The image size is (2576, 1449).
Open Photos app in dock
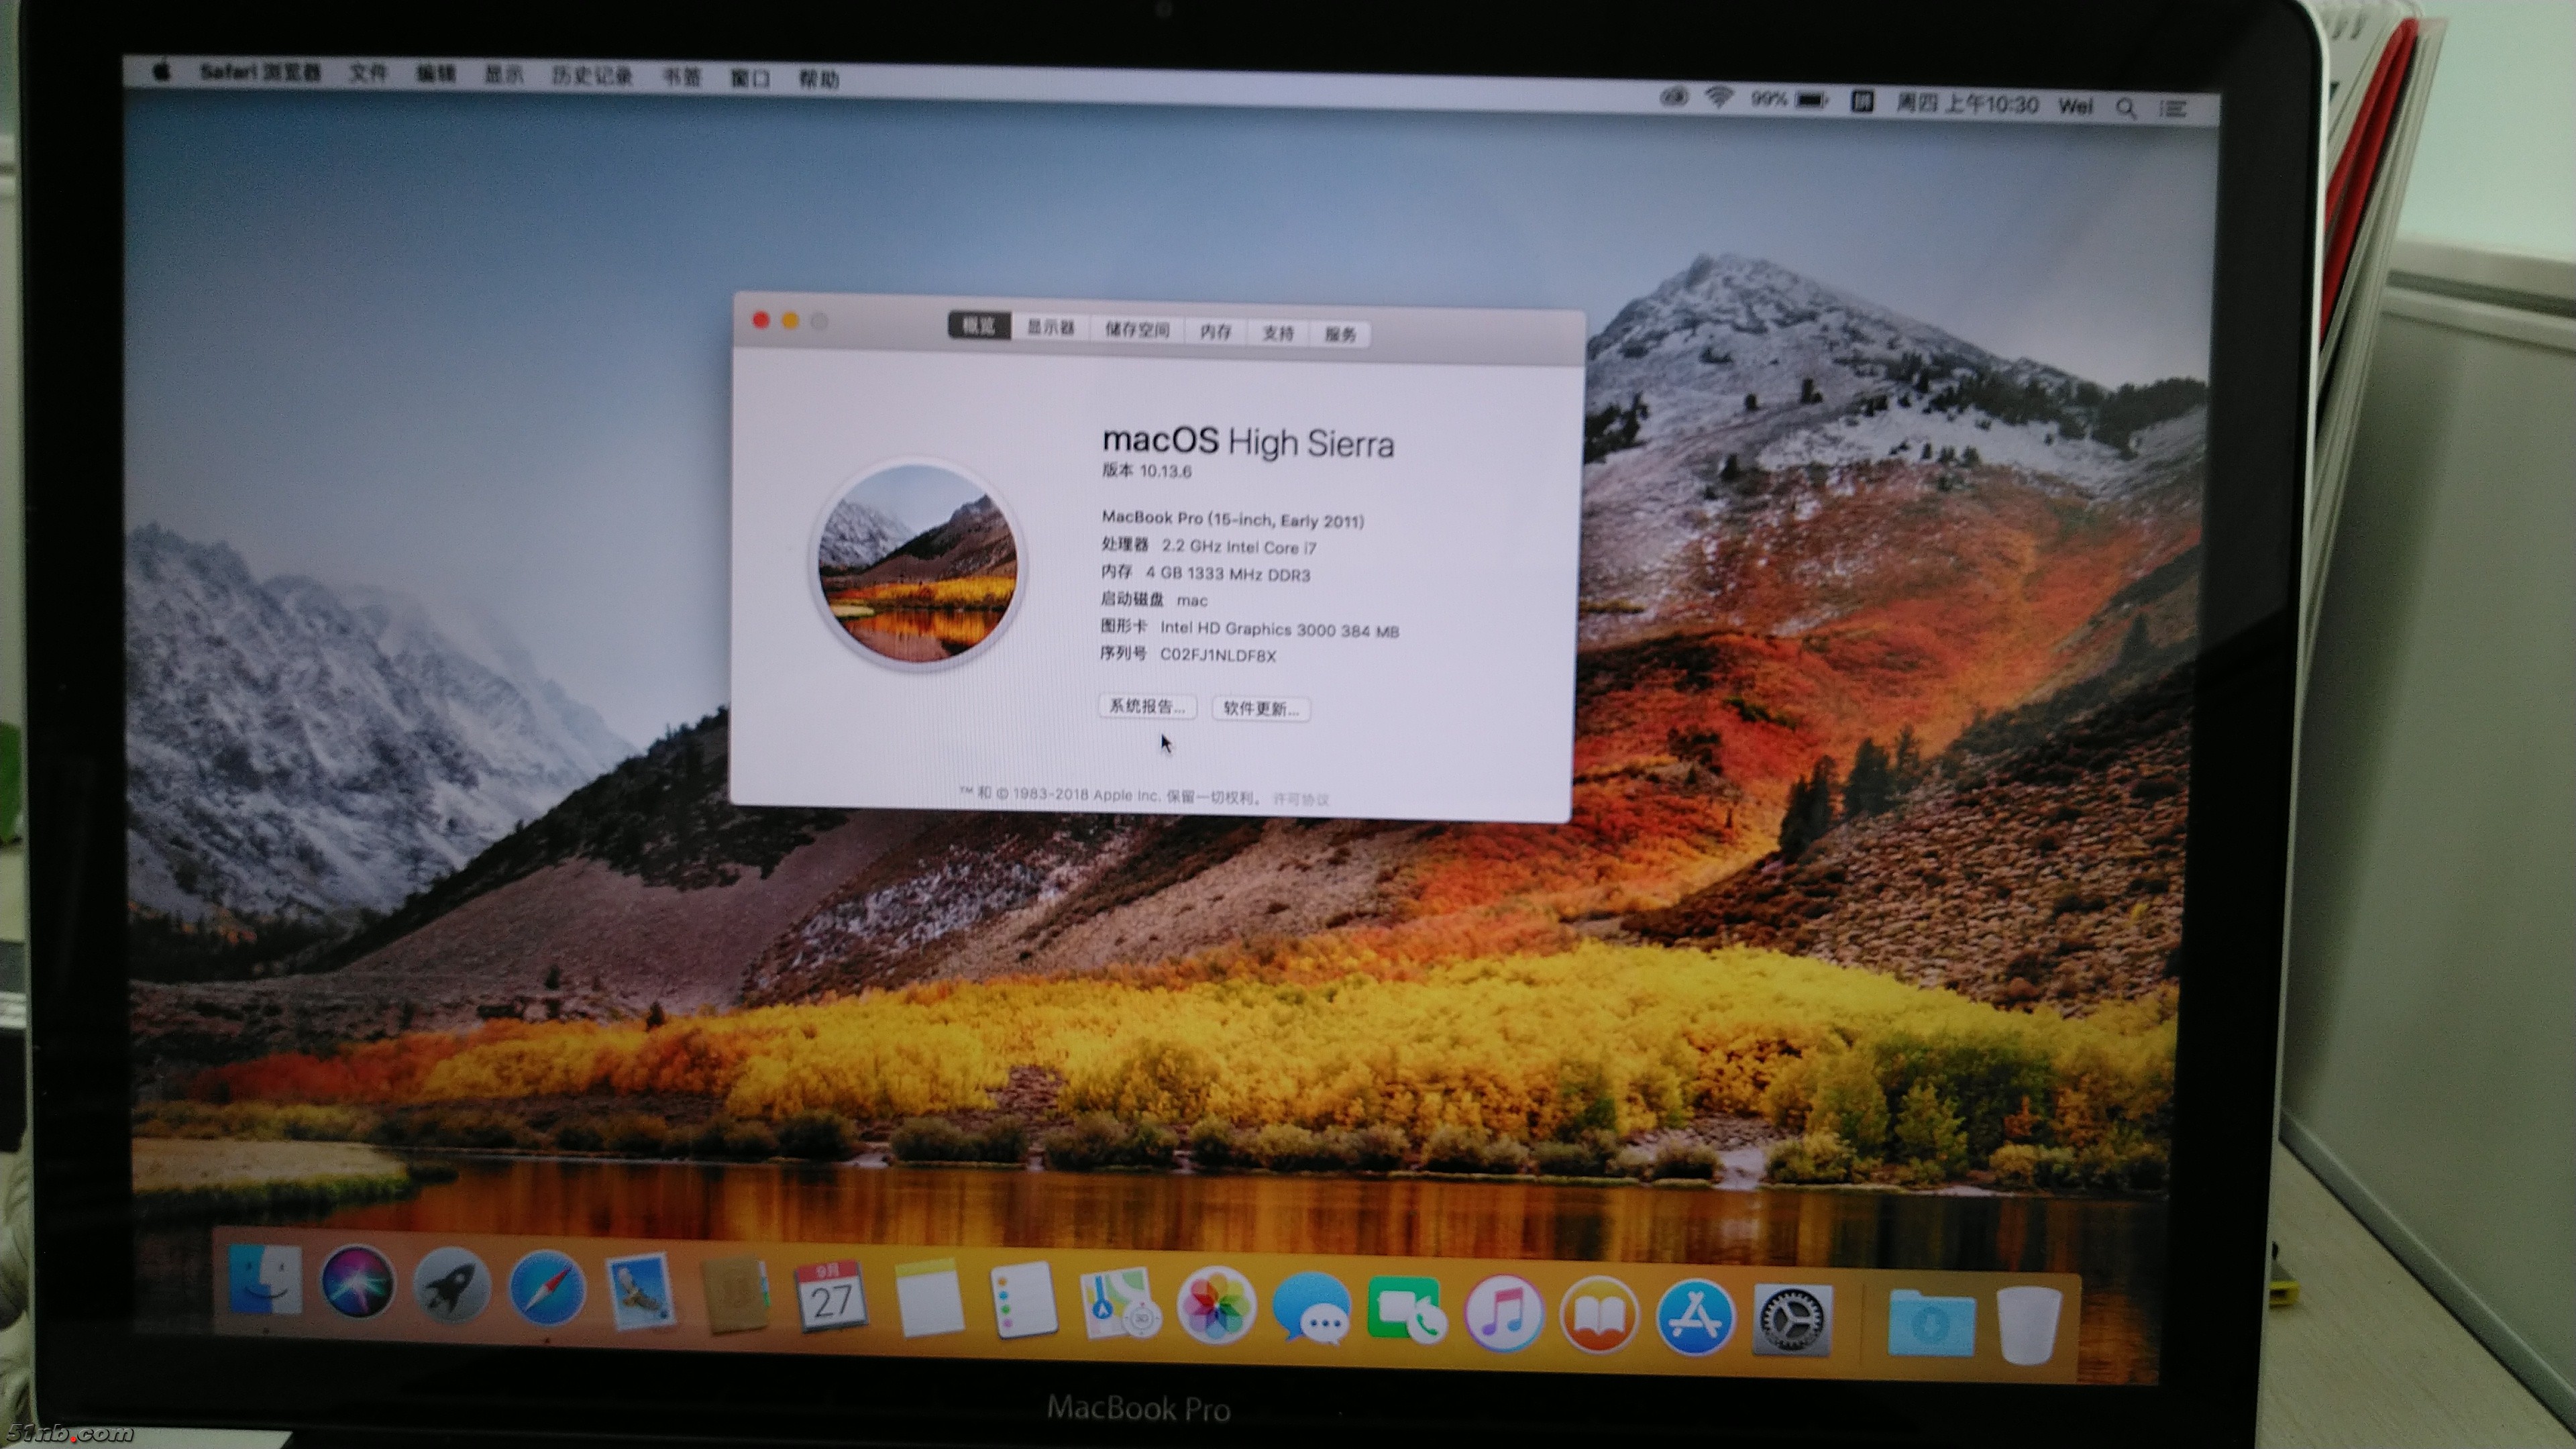point(1215,1306)
